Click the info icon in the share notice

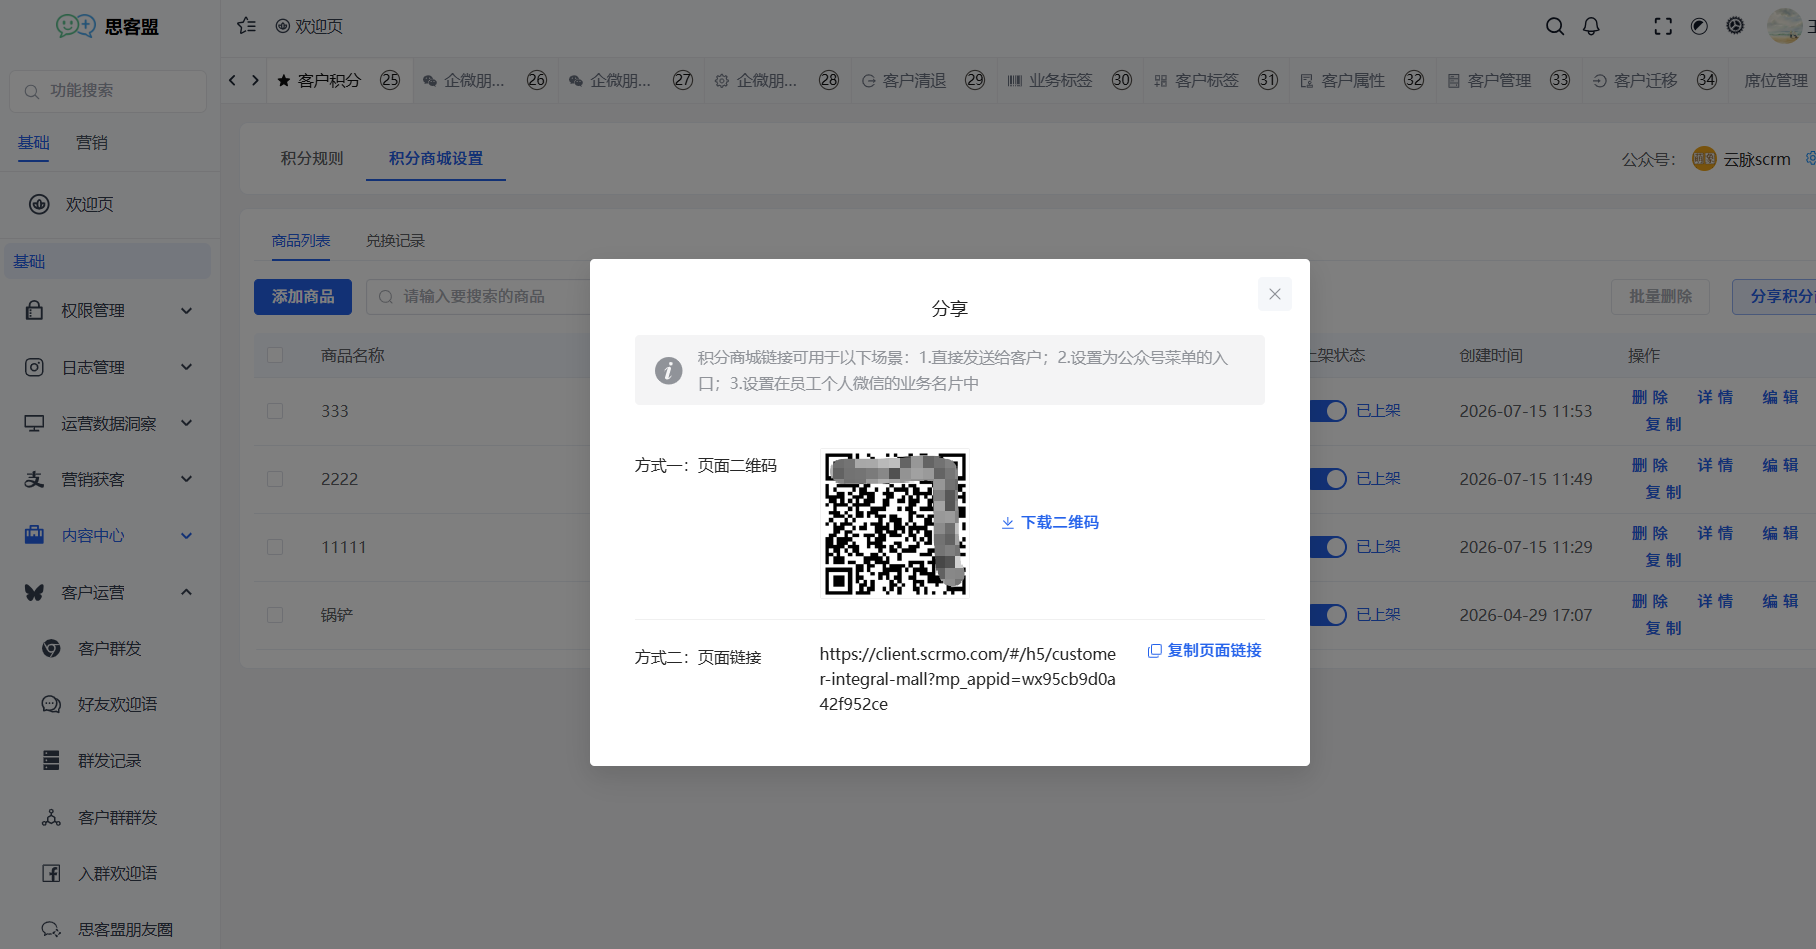668,370
